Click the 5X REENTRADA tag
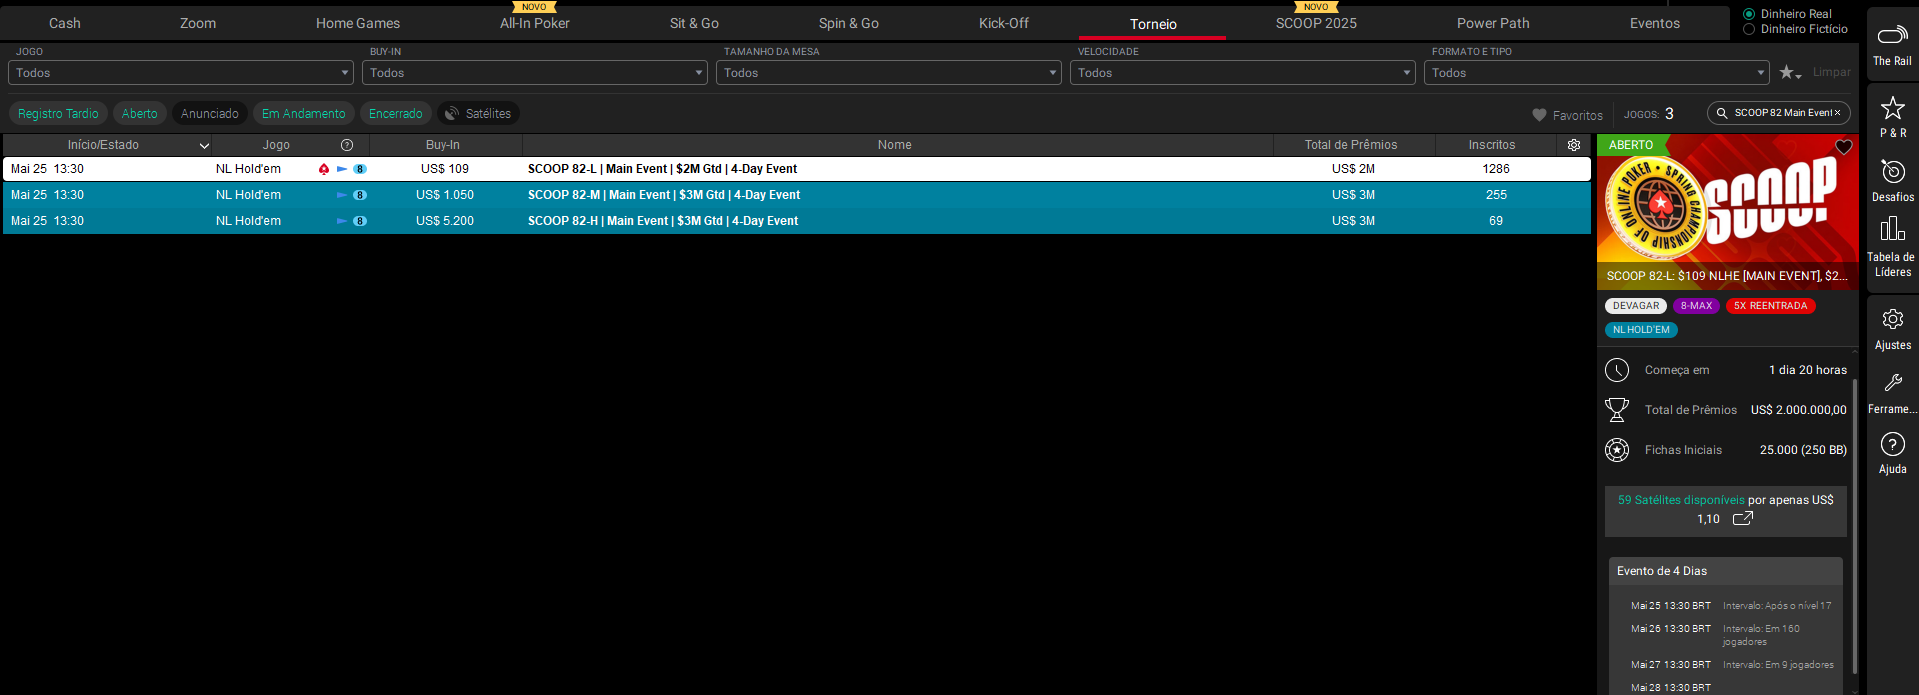Screen dimensions: 1919x695 (1770, 306)
